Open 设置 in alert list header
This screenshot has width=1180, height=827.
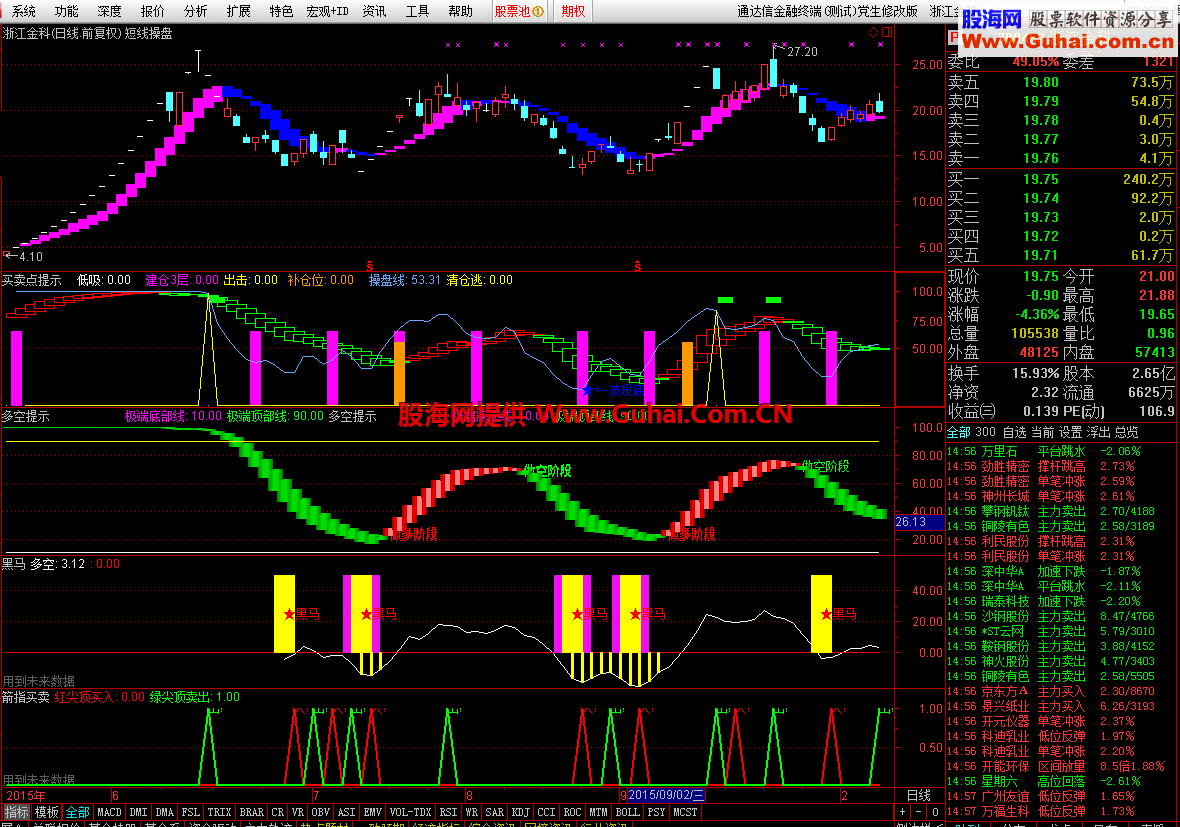point(1071,432)
